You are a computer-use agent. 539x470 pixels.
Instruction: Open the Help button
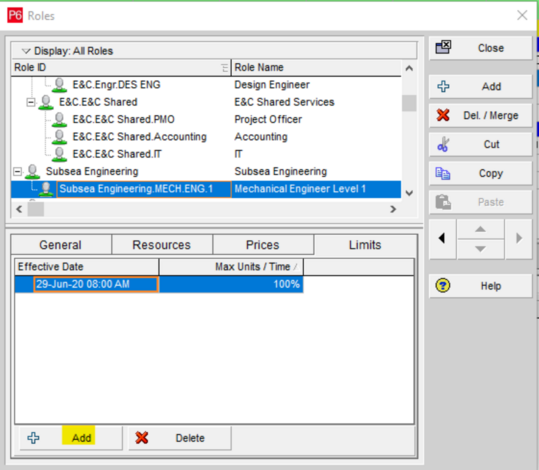pyautogui.click(x=480, y=286)
